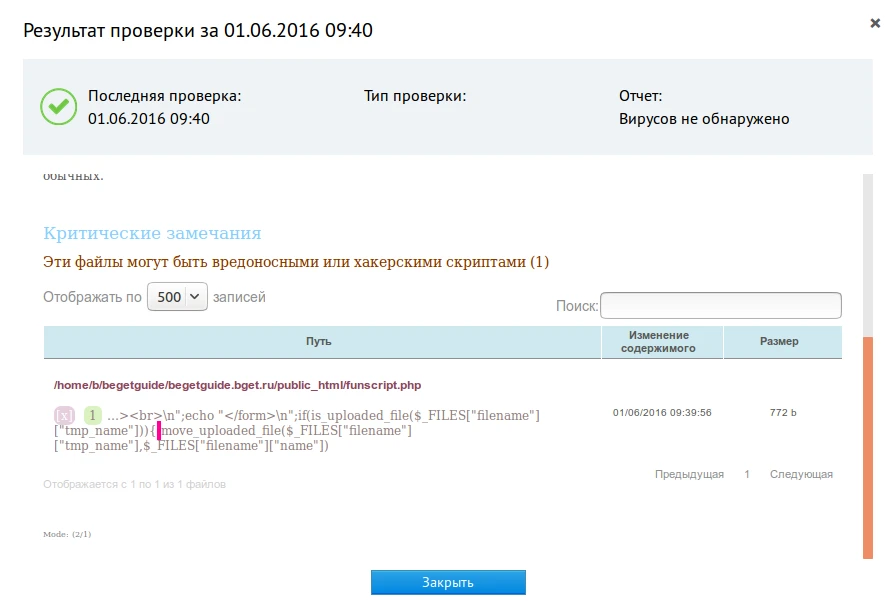The image size is (896, 615).
Task: Go to Следующая page
Action: click(801, 474)
